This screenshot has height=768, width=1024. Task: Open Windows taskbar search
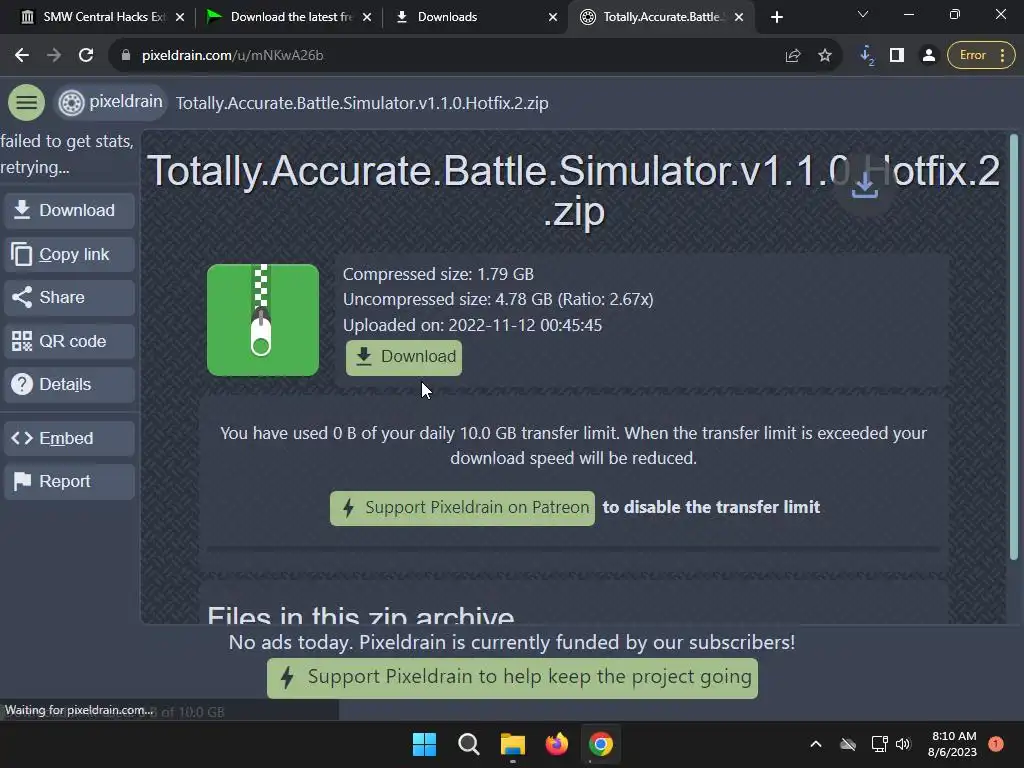[x=468, y=744]
